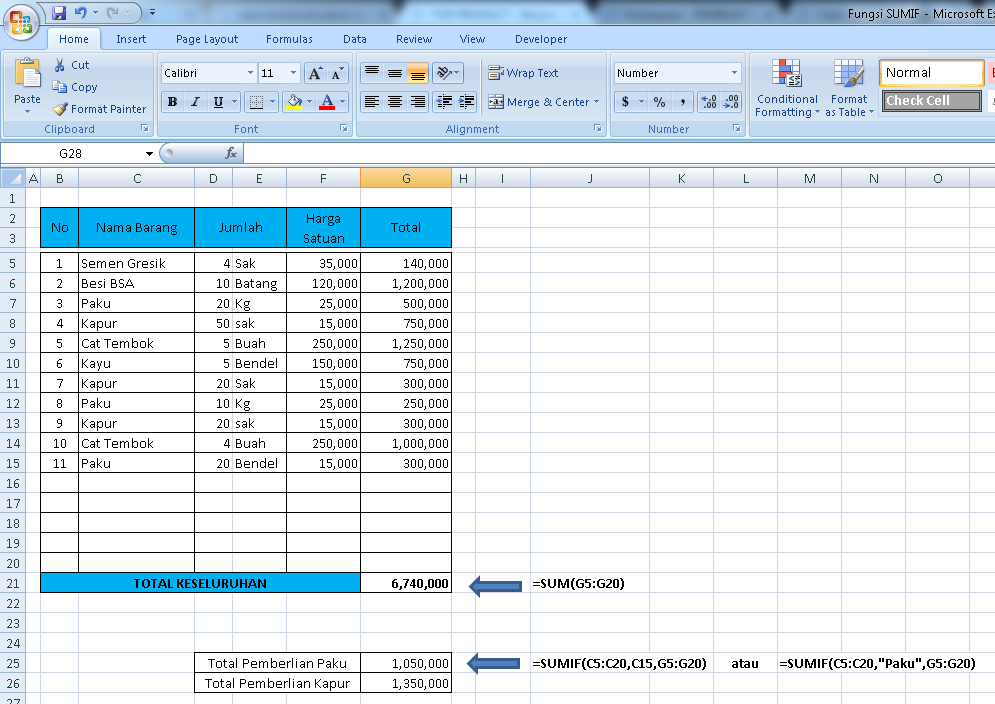Increase cell indent
Viewport: 995px width, 704px height.
[x=466, y=102]
